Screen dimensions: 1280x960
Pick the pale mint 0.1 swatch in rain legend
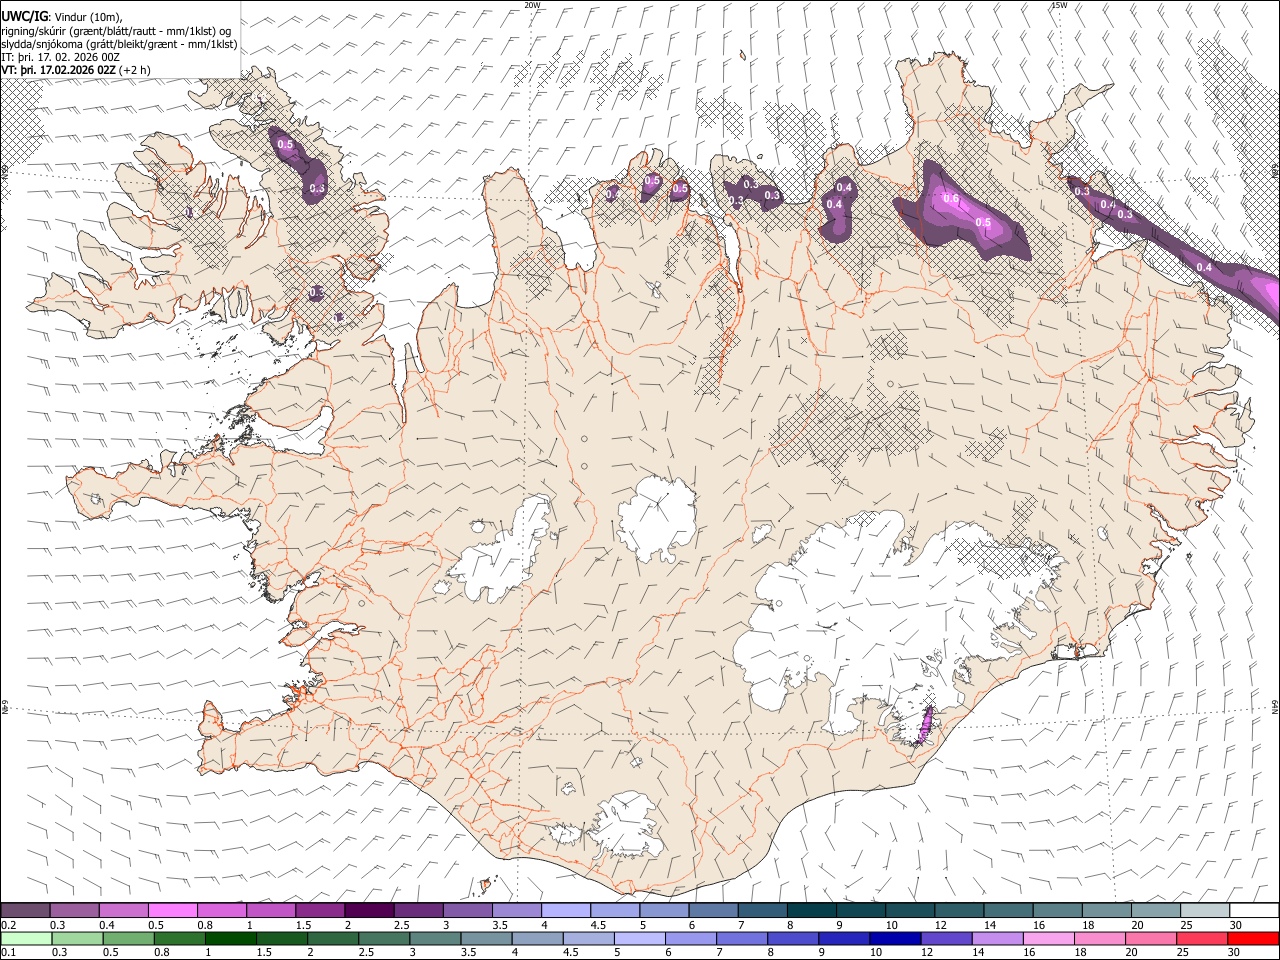[26, 938]
